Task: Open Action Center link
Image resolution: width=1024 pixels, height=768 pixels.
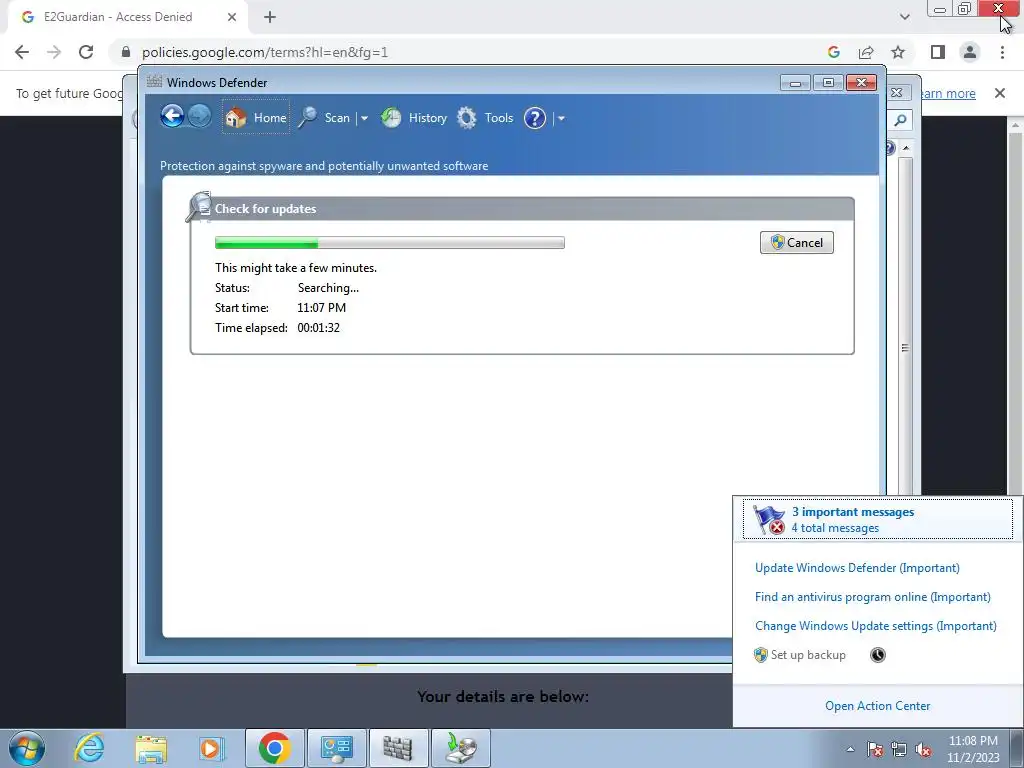Action: 877,705
